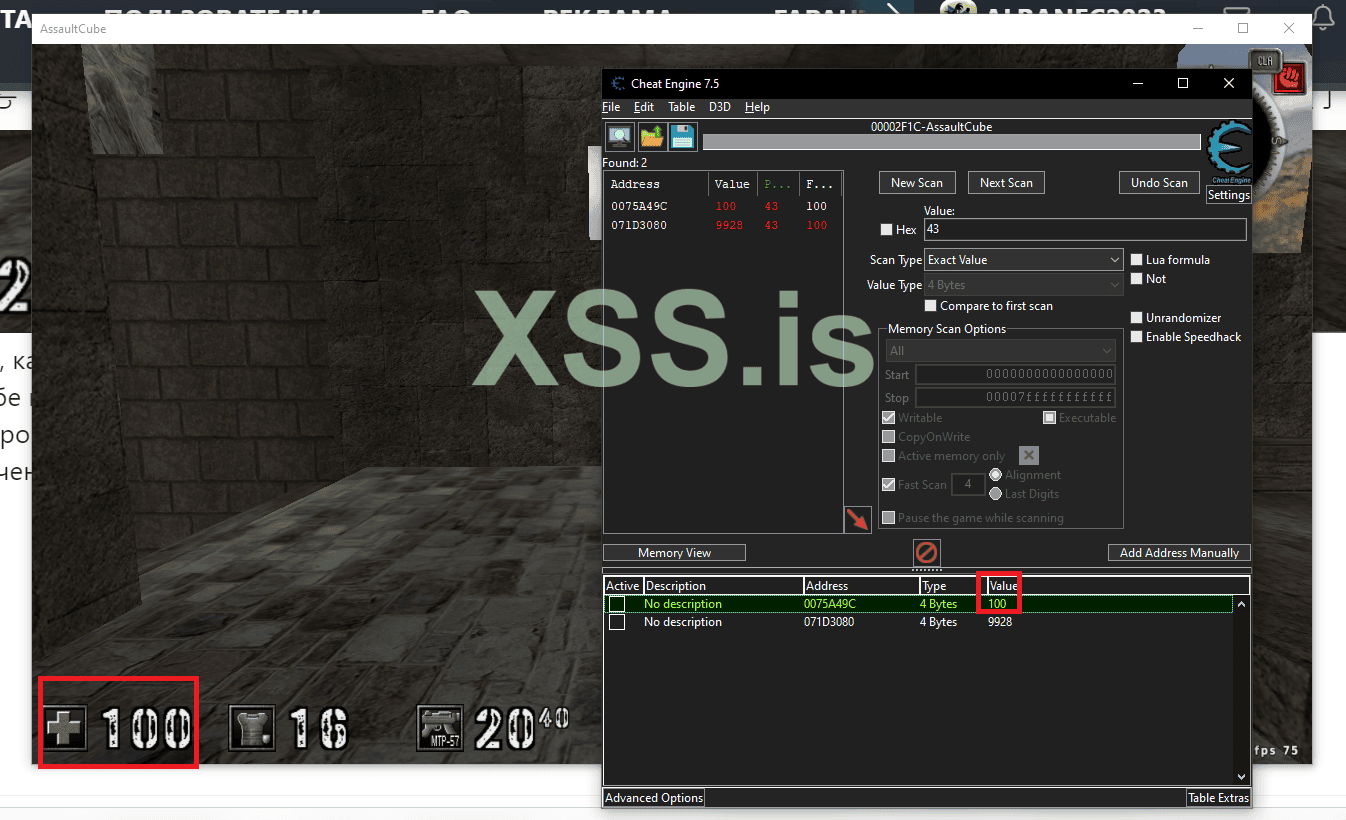Click the memory scan Start address field
Image resolution: width=1346 pixels, height=820 pixels.
tap(1015, 375)
